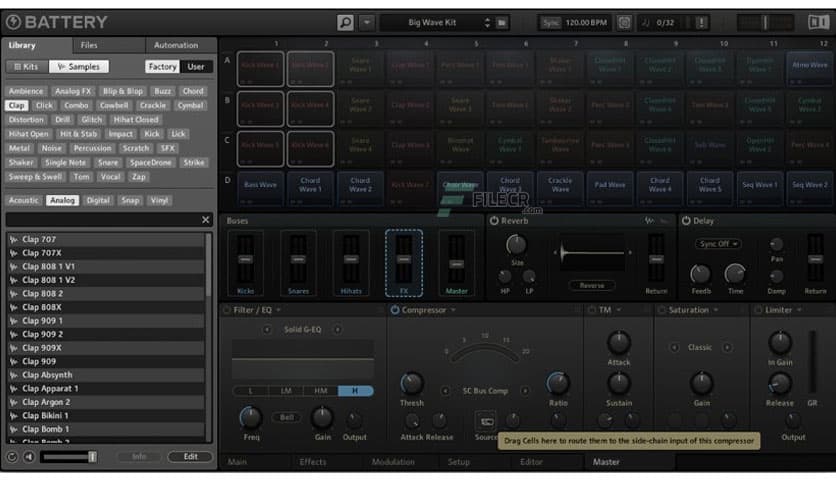The image size is (836, 484).
Task: Click the folder icon beside the kit name
Action: click(502, 22)
